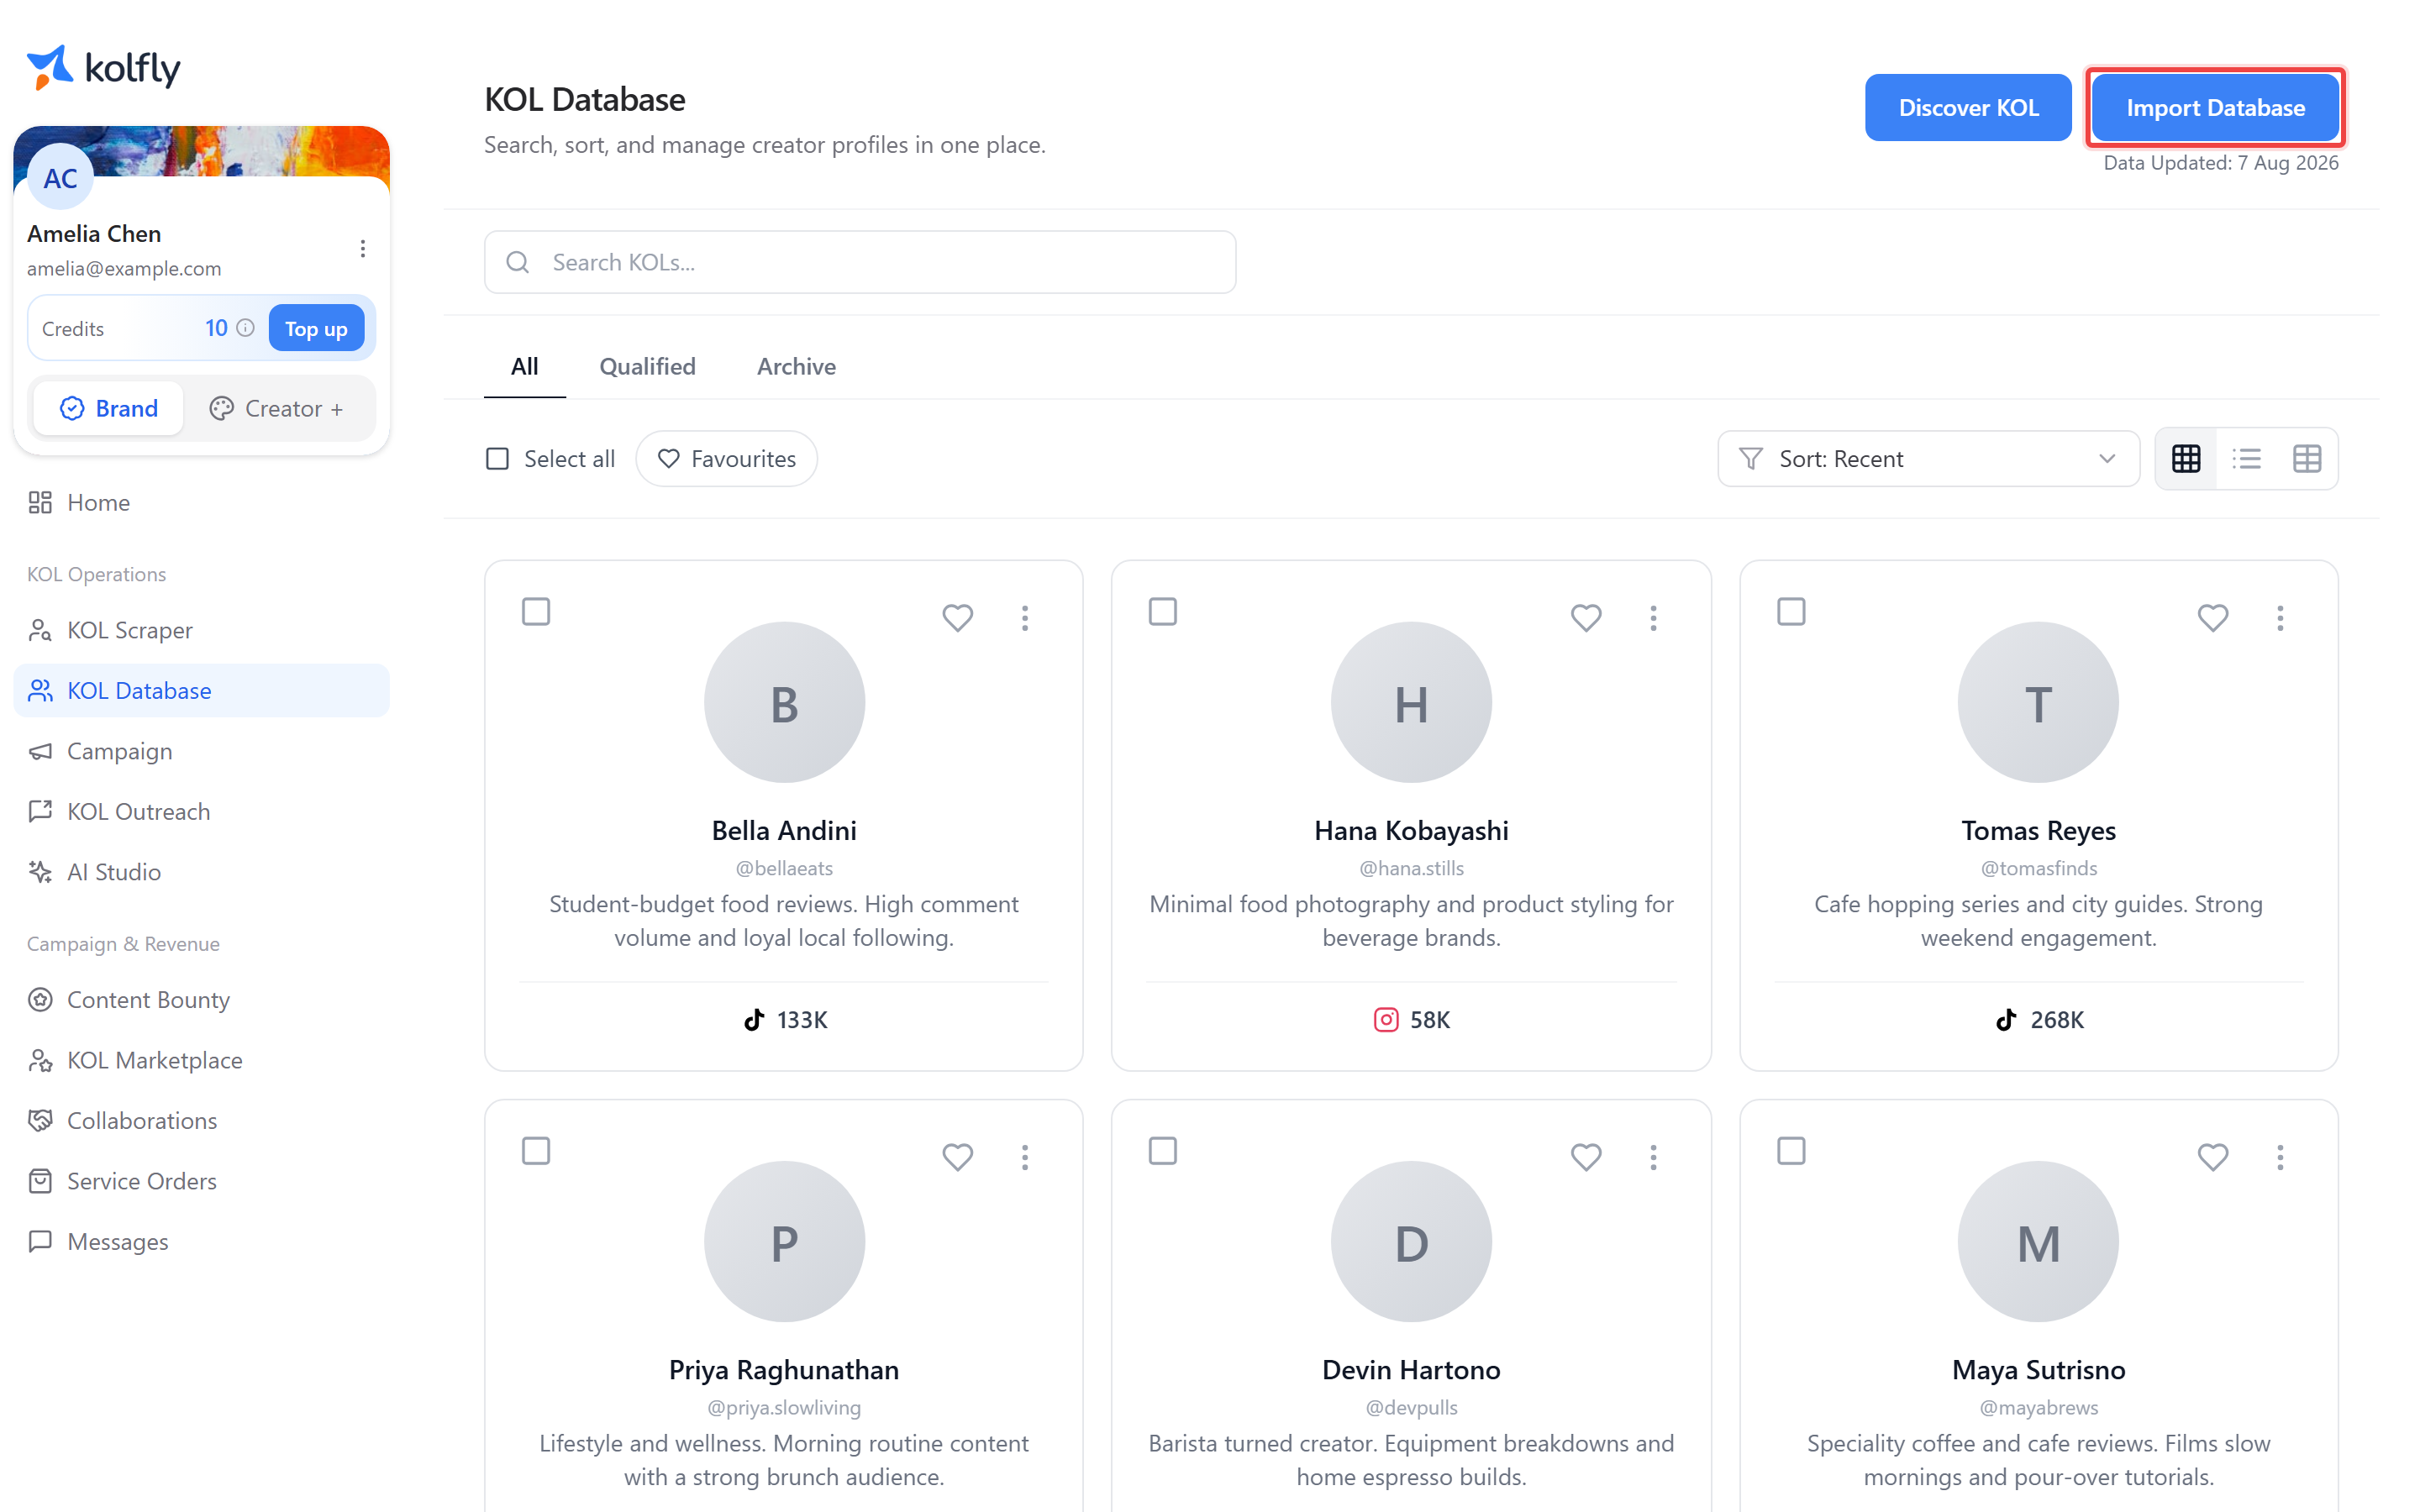
Task: Click the name Devin Hartono
Action: pyautogui.click(x=1411, y=1370)
